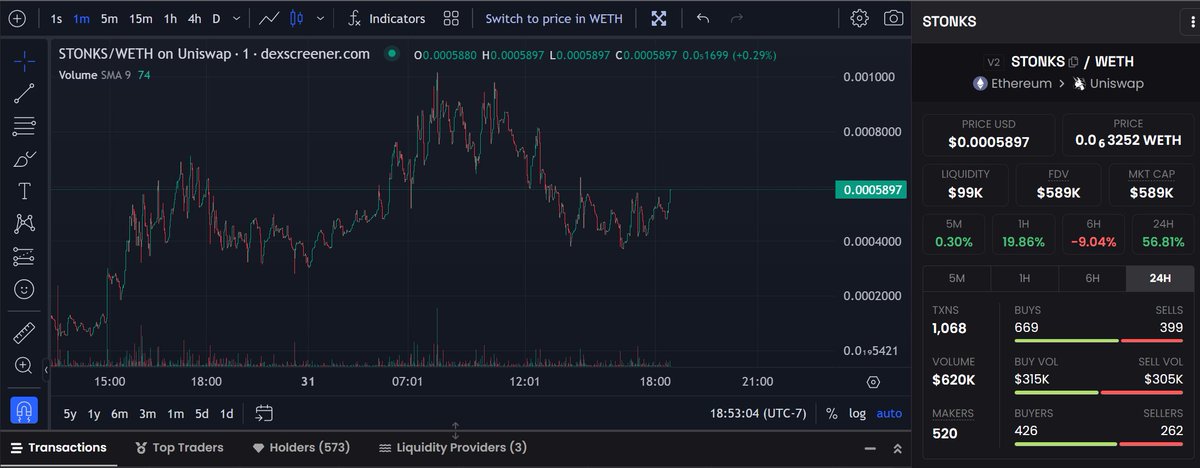Select the 24H stats tab

pos(1159,278)
